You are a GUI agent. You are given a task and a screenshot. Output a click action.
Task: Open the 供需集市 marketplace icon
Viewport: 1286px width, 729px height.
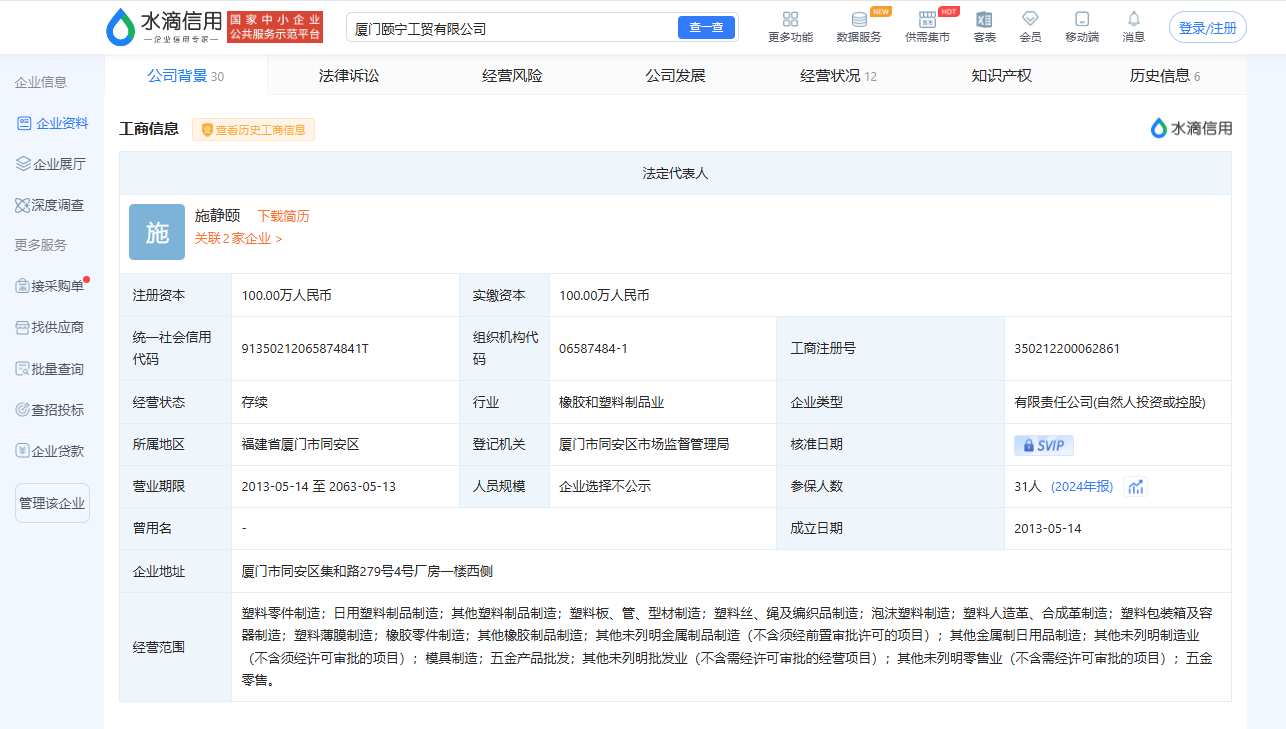click(927, 19)
